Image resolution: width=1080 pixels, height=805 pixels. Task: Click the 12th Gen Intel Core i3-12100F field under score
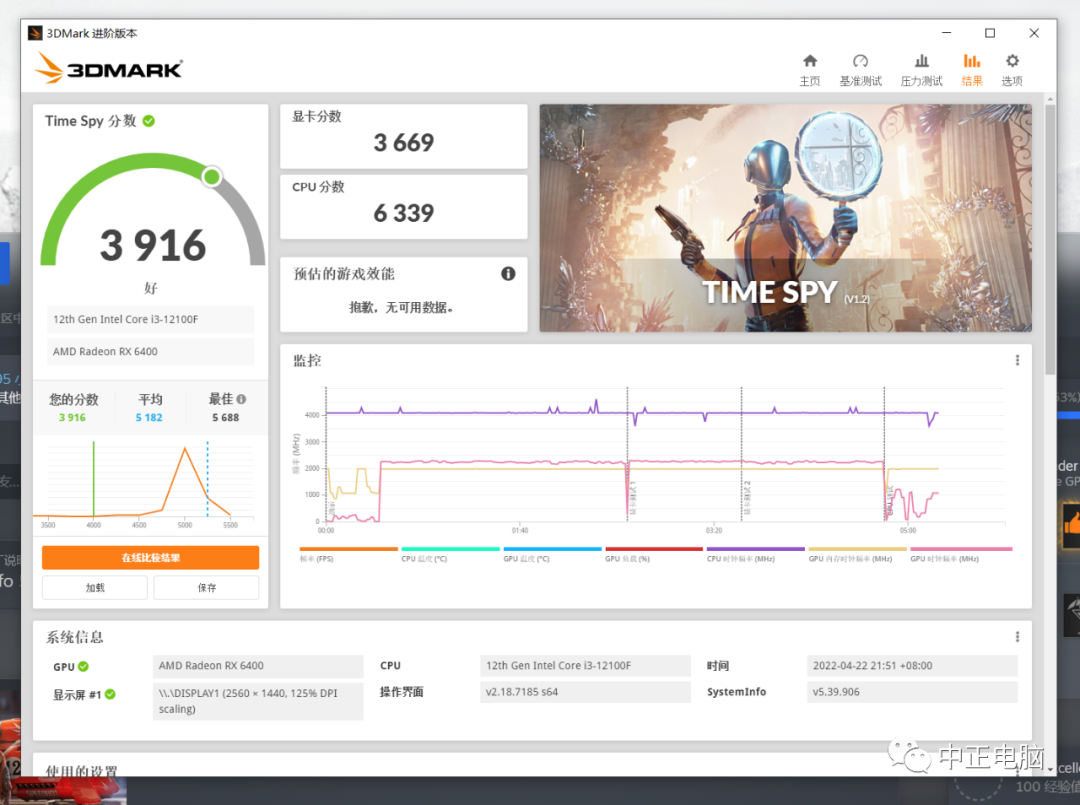[150, 320]
